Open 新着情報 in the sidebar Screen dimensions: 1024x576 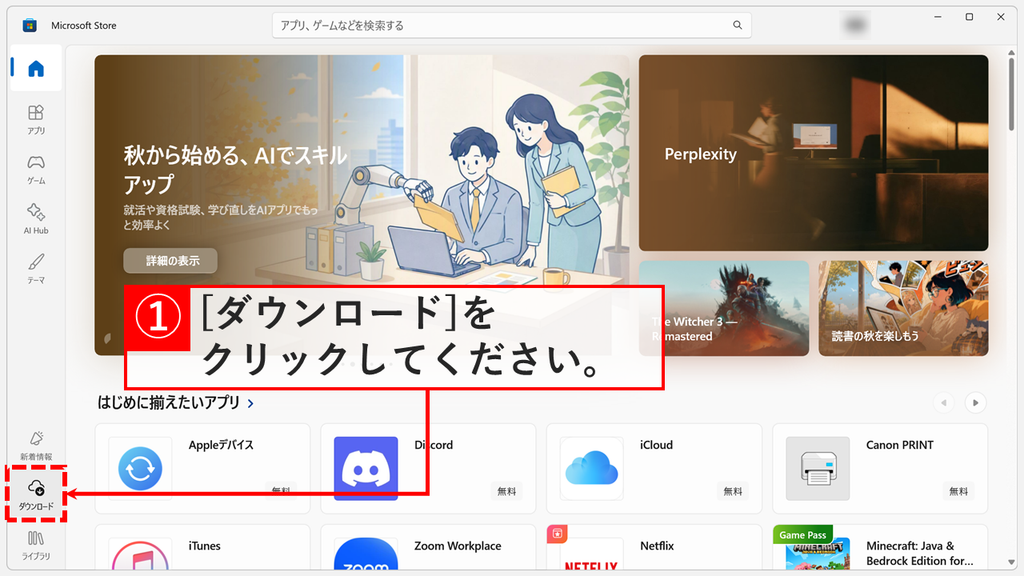point(36,445)
